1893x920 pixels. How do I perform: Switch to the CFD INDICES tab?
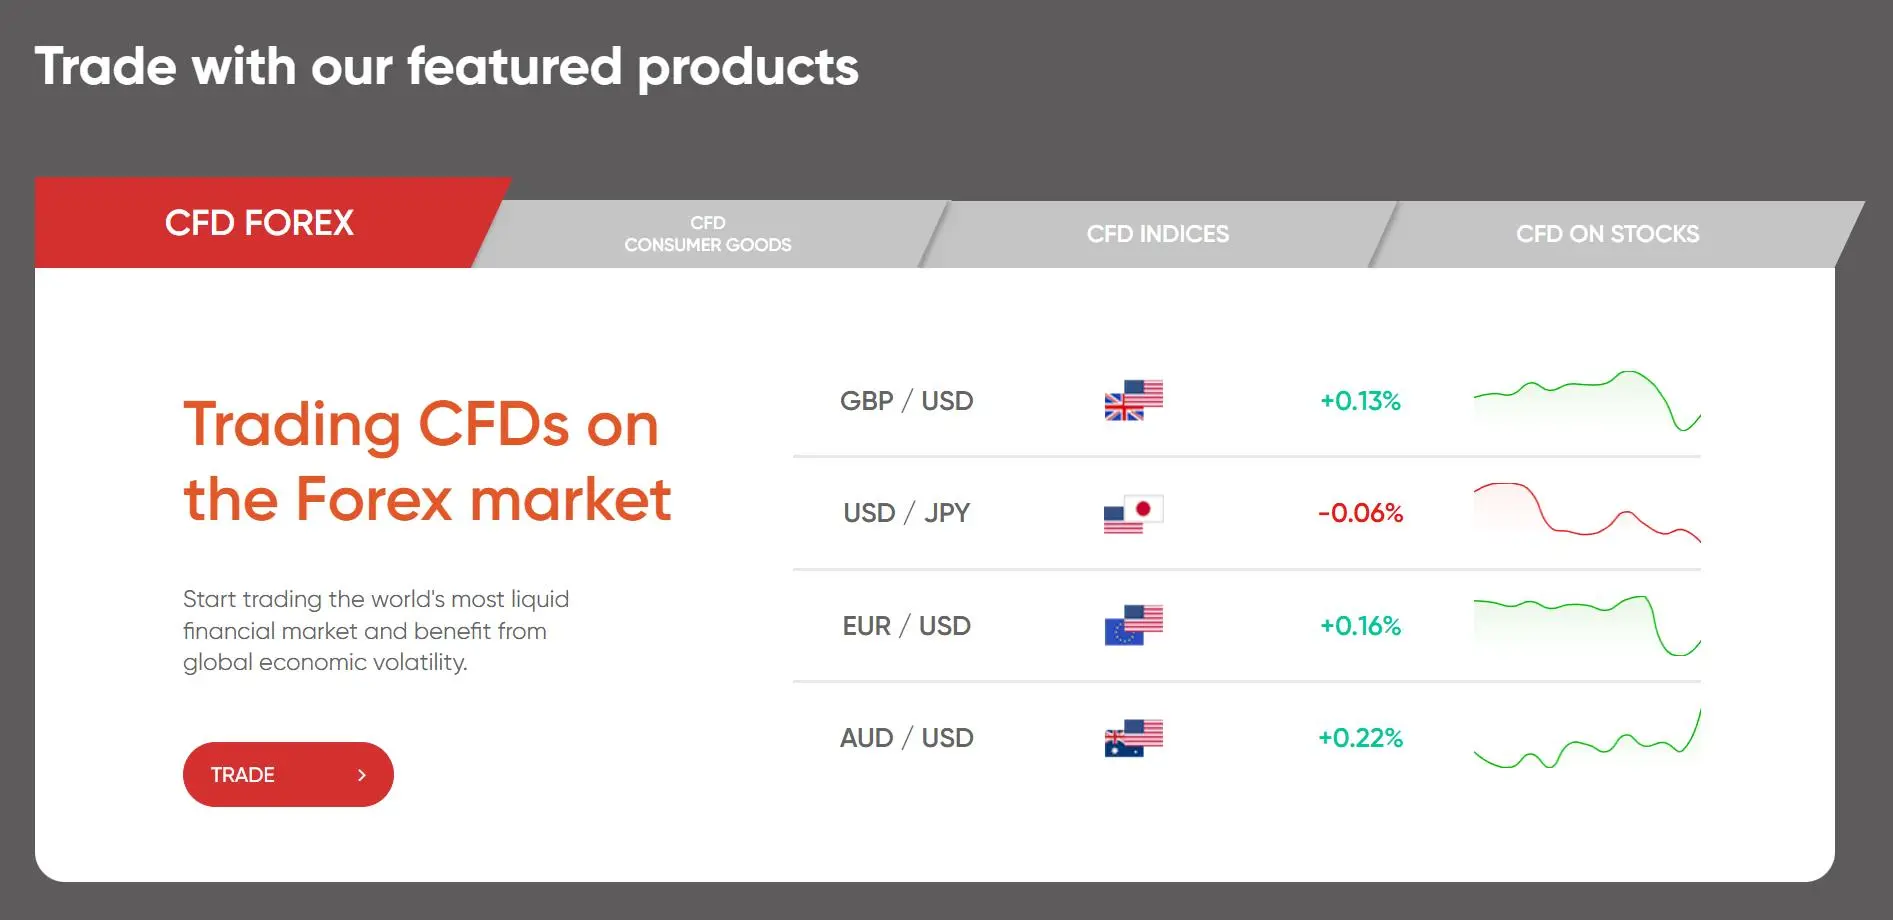1158,234
